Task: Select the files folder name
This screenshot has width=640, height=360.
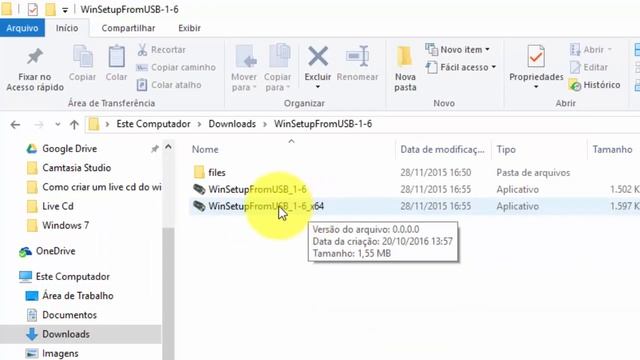Action: (217, 173)
